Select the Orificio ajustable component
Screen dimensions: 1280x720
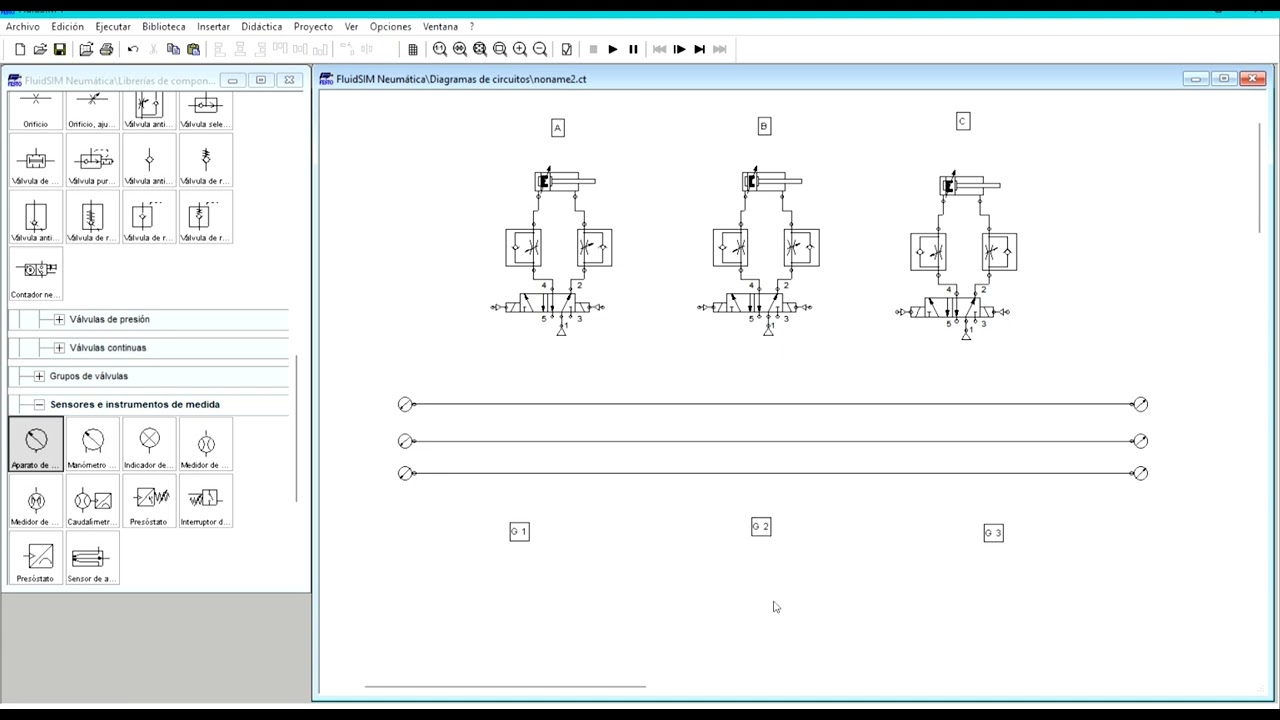pyautogui.click(x=92, y=110)
